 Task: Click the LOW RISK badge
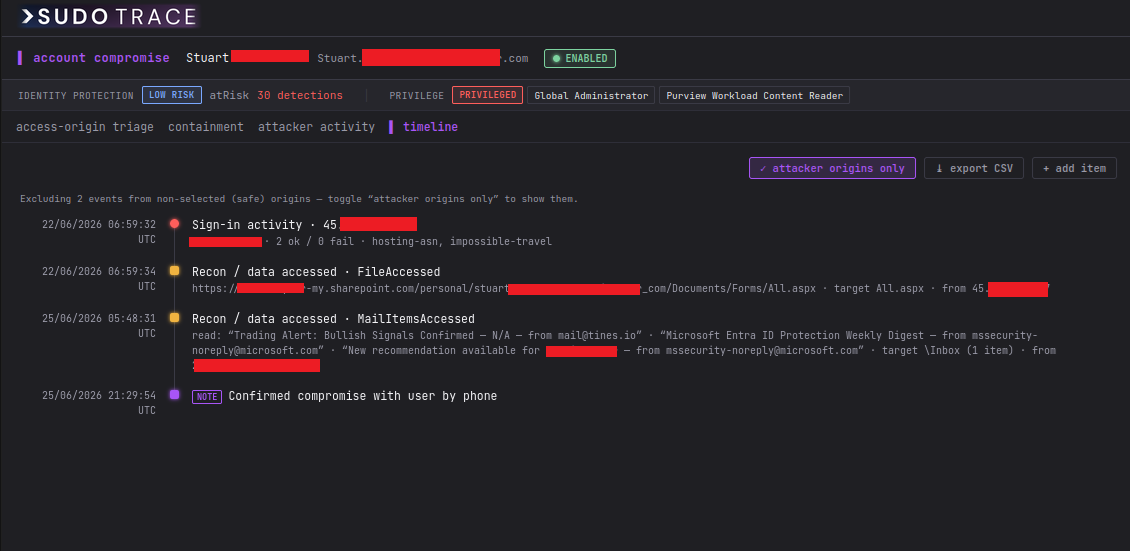(x=172, y=95)
